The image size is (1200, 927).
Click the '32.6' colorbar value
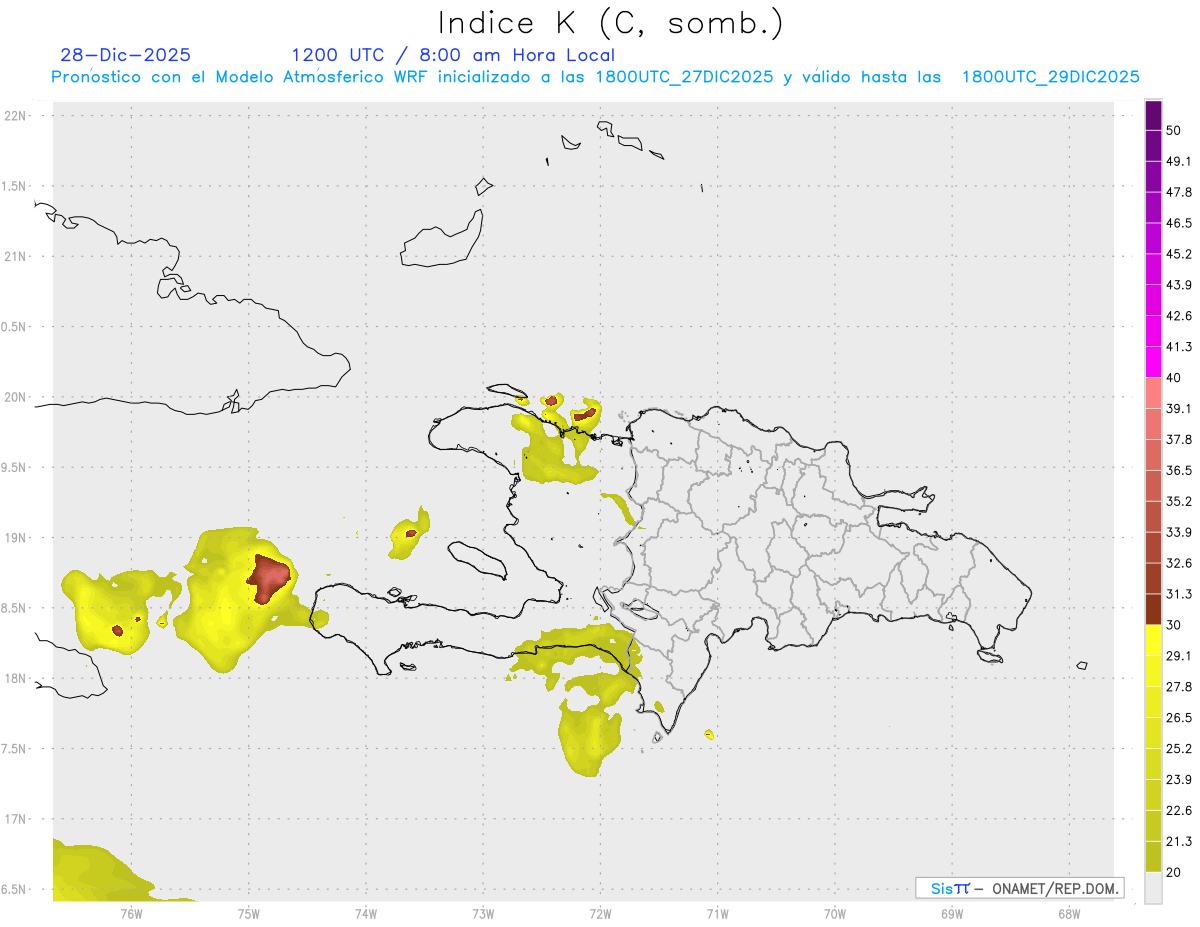point(1178,563)
